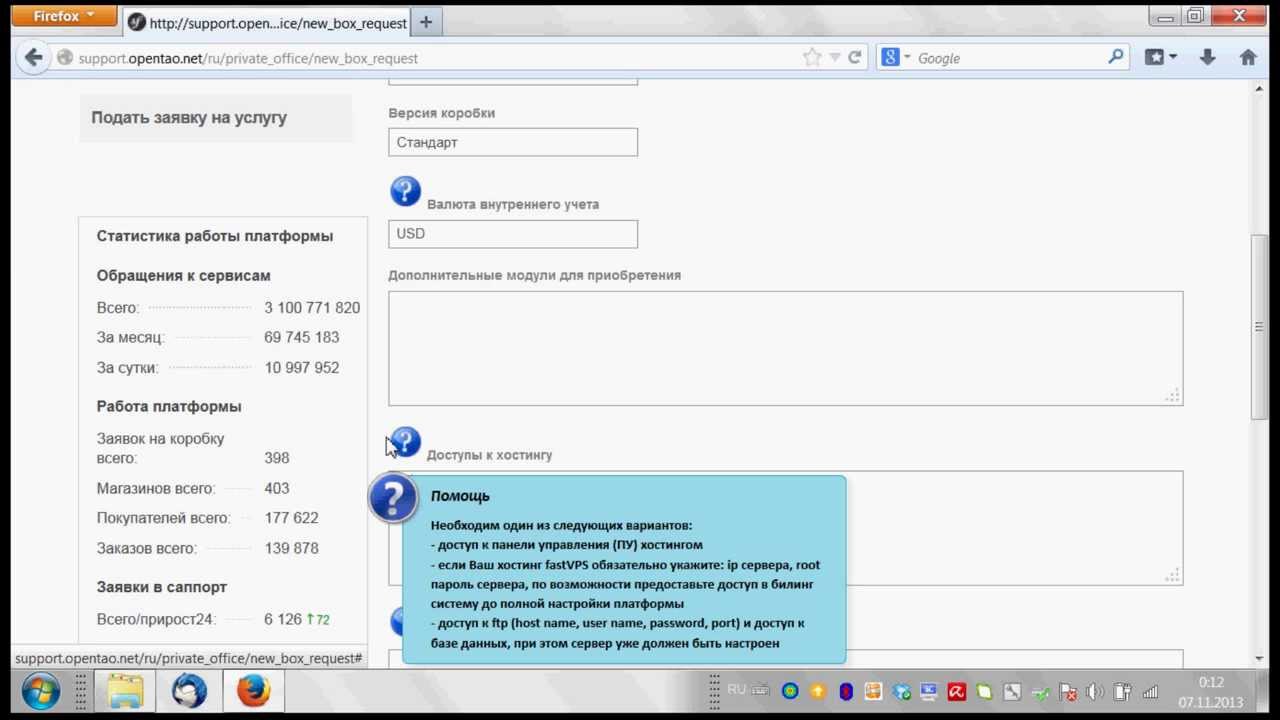Click the 'Заявки в саппорт' subheading
Image resolution: width=1280 pixels, height=720 pixels.
click(x=162, y=587)
